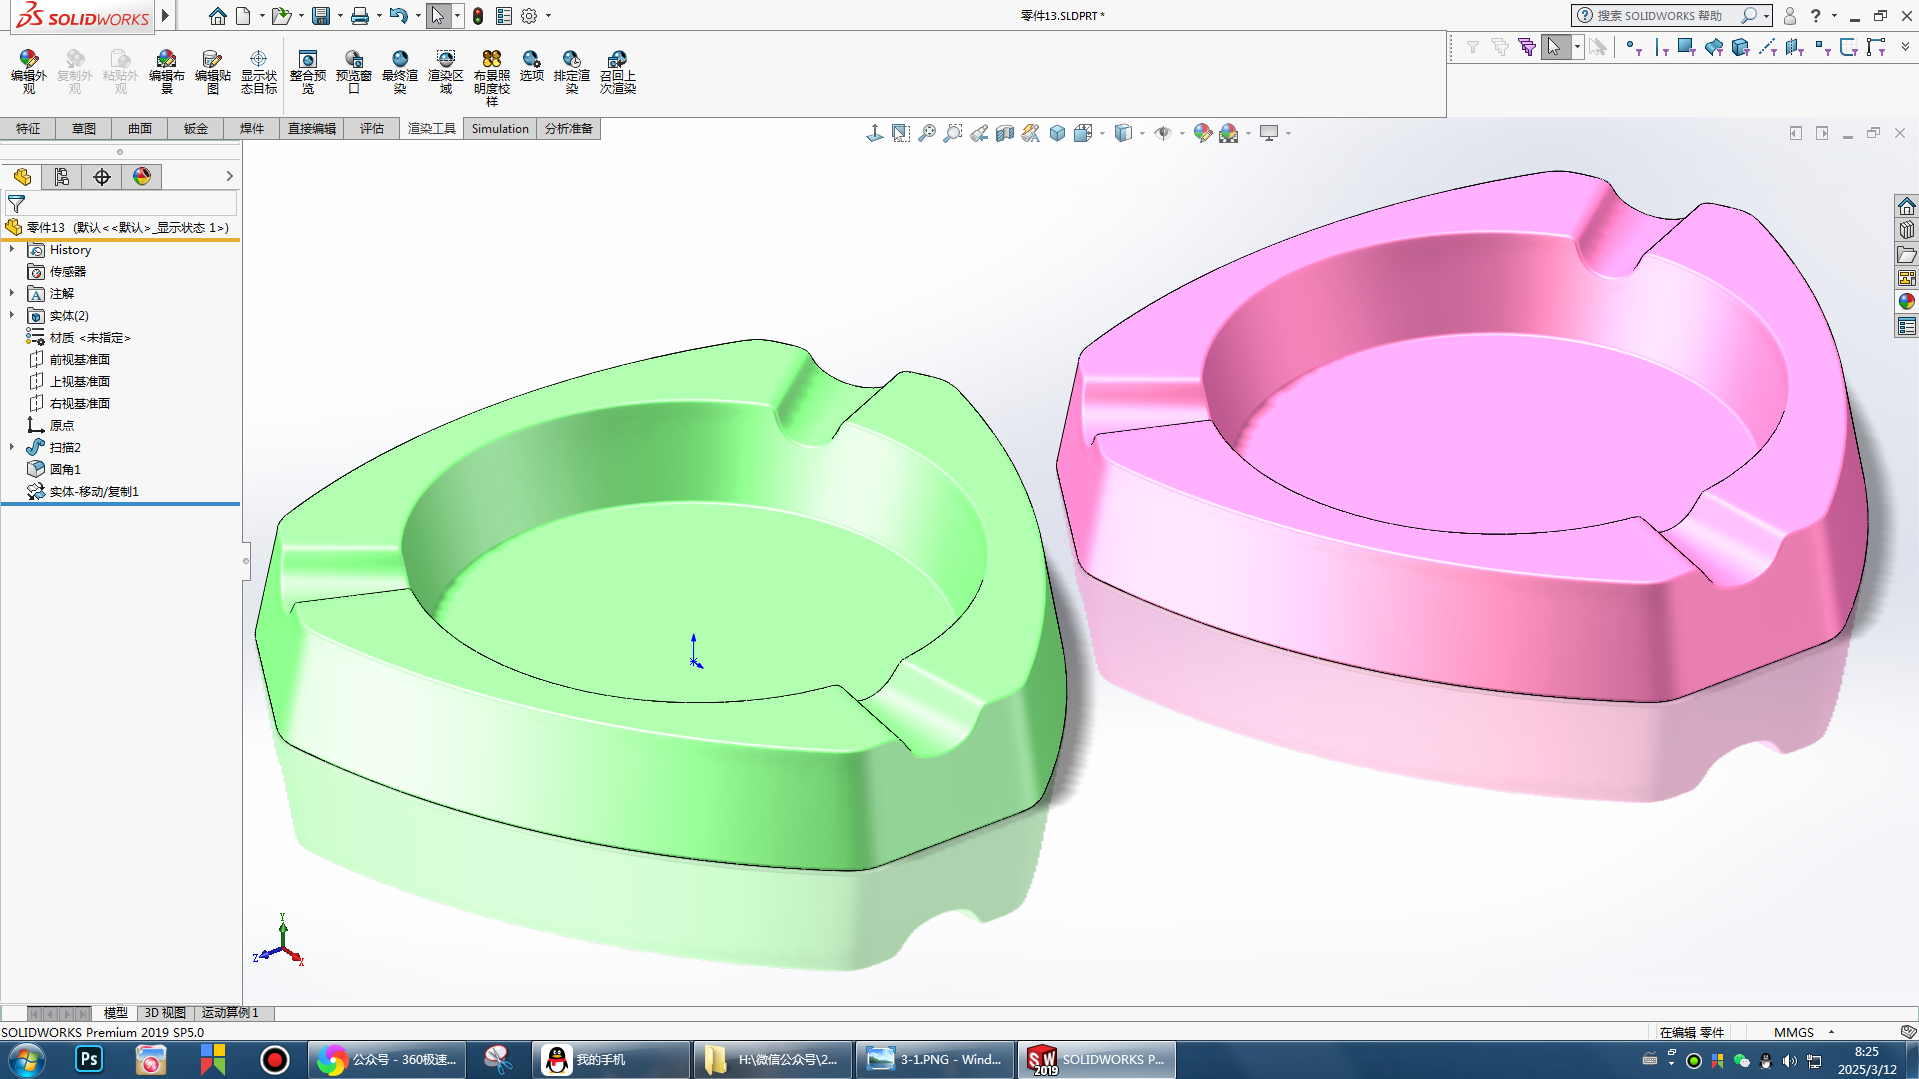Expand the 注解 annotations node

[x=12, y=293]
